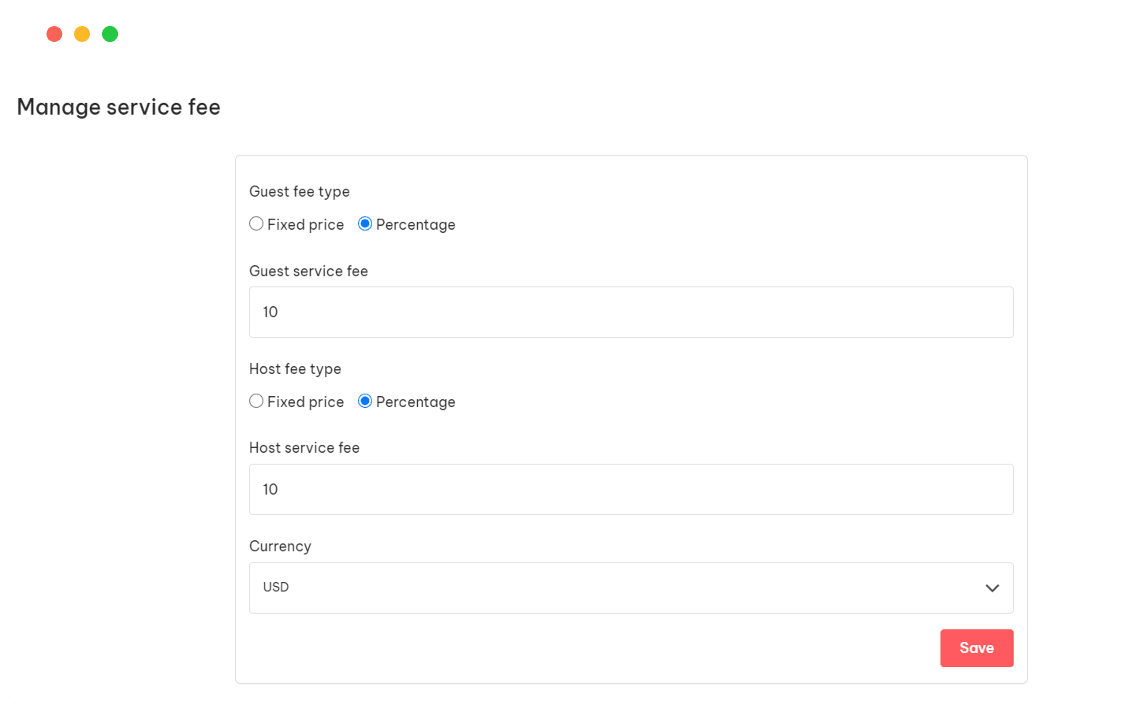The width and height of the screenshot is (1124, 712).
Task: Select Percentage for Host fee type
Action: [364, 400]
